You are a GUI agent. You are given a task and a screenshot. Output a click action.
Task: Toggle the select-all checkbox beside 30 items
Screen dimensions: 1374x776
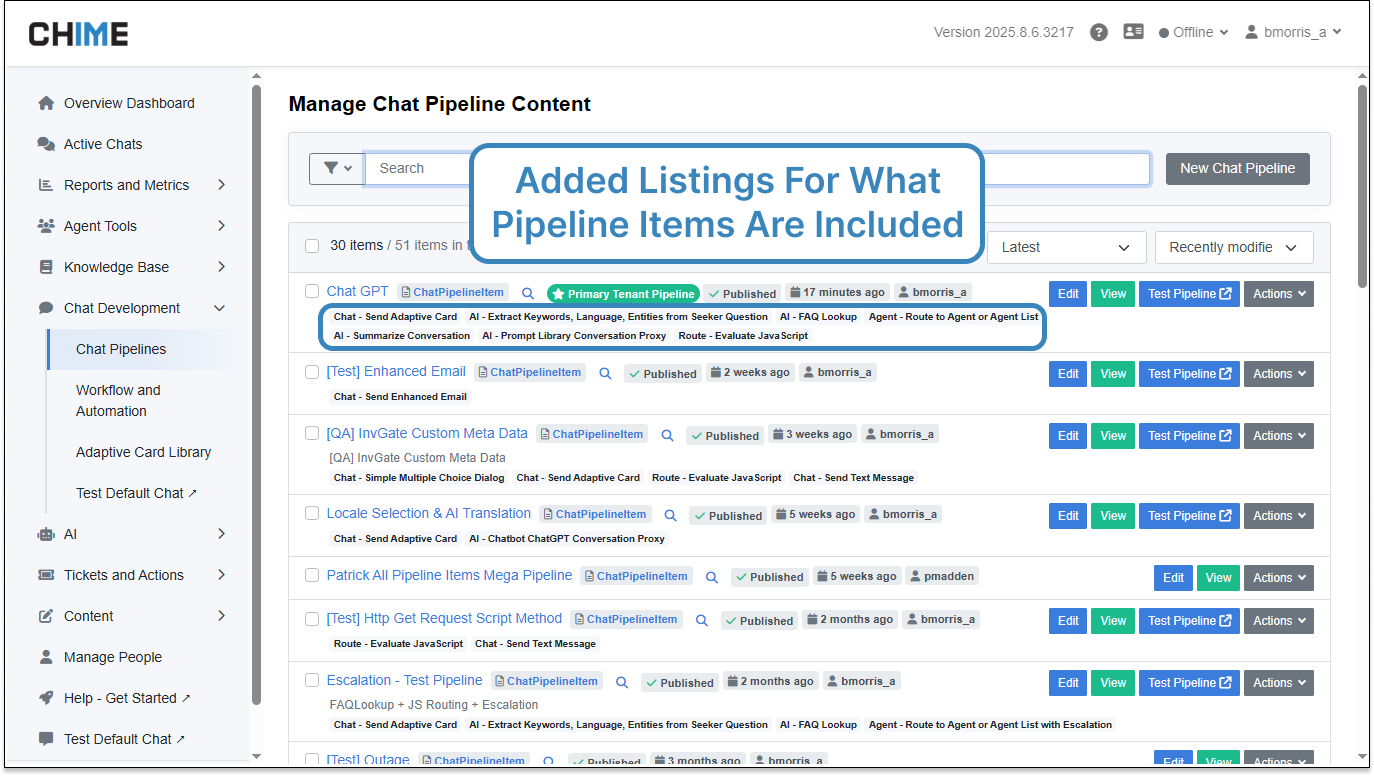click(312, 246)
